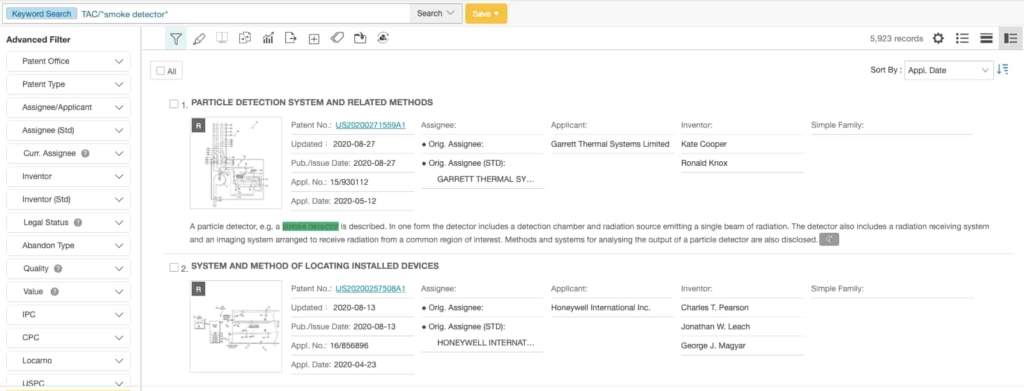Open the statistical analysis chart icon

(268, 39)
